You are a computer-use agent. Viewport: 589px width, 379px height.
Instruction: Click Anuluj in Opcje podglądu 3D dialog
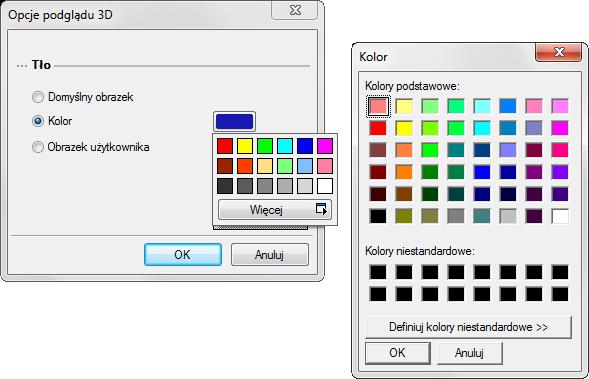coord(270,255)
